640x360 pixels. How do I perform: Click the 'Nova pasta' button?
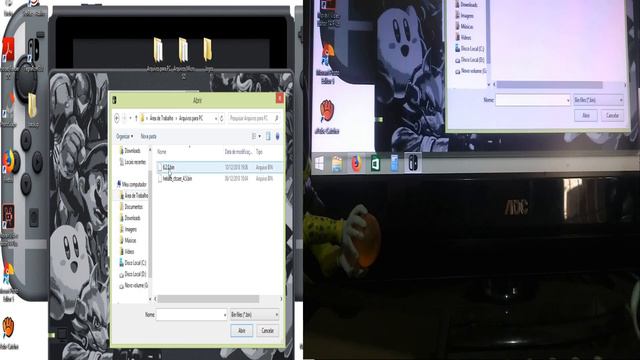pyautogui.click(x=149, y=136)
